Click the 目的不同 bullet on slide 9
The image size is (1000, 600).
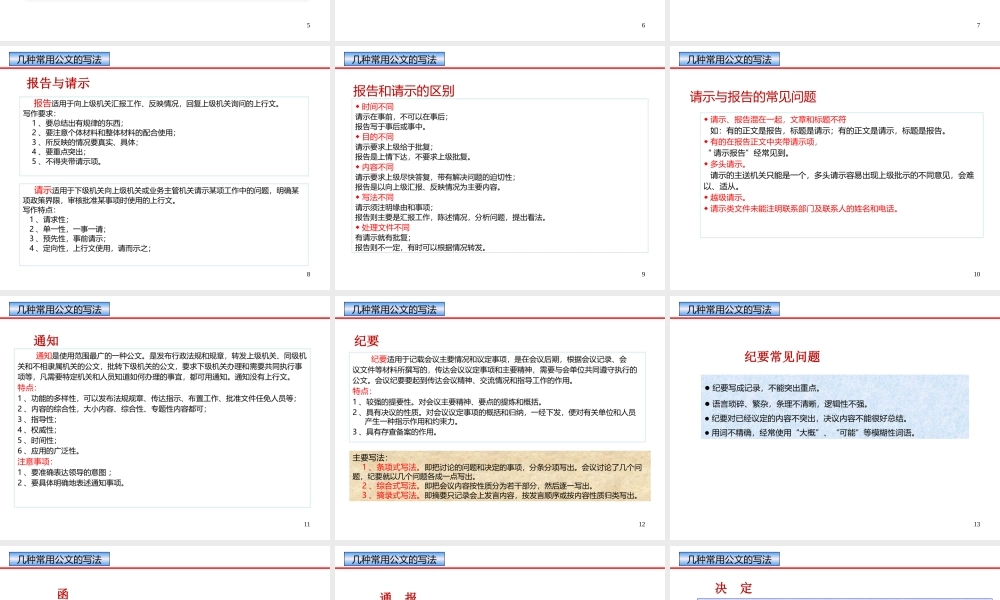coord(374,136)
